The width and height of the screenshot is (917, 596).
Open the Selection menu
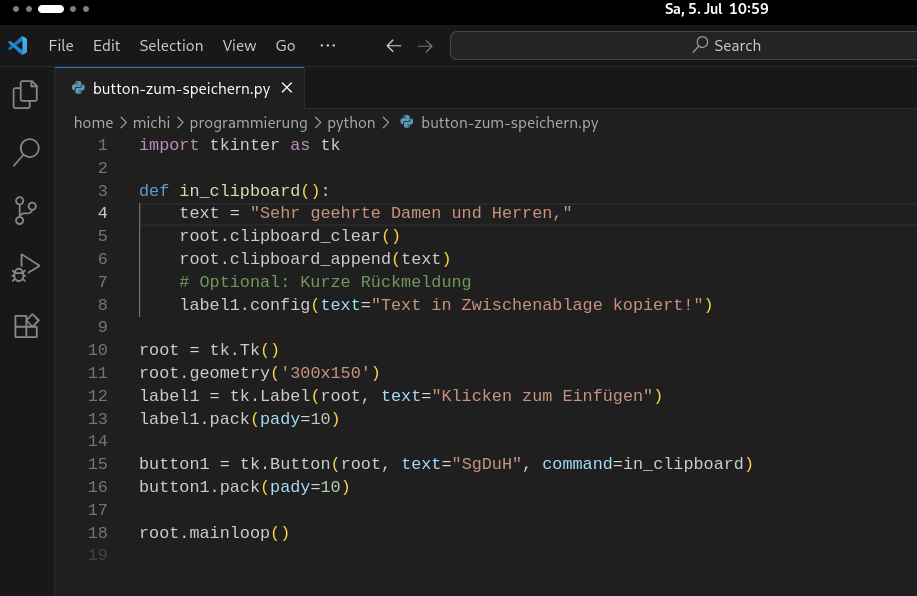(171, 46)
